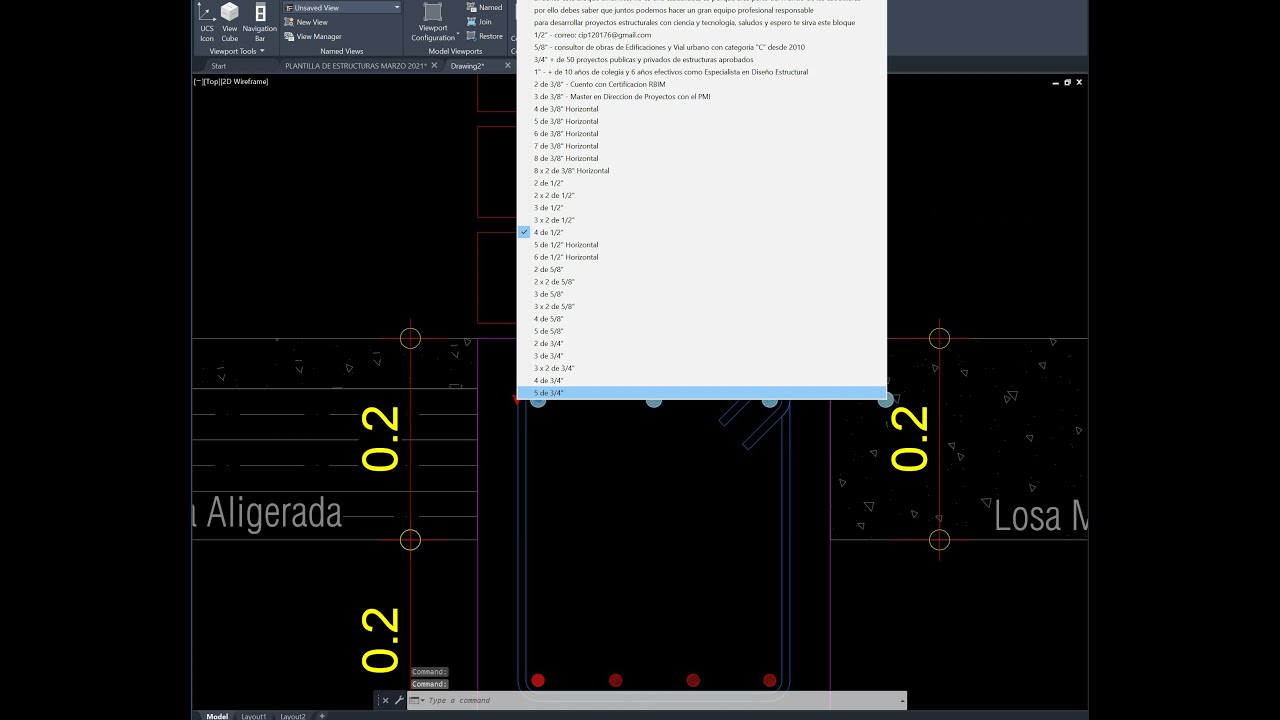Pick "4 de 3/8" Horizontal" option
The image size is (1280, 720).
tap(701, 109)
